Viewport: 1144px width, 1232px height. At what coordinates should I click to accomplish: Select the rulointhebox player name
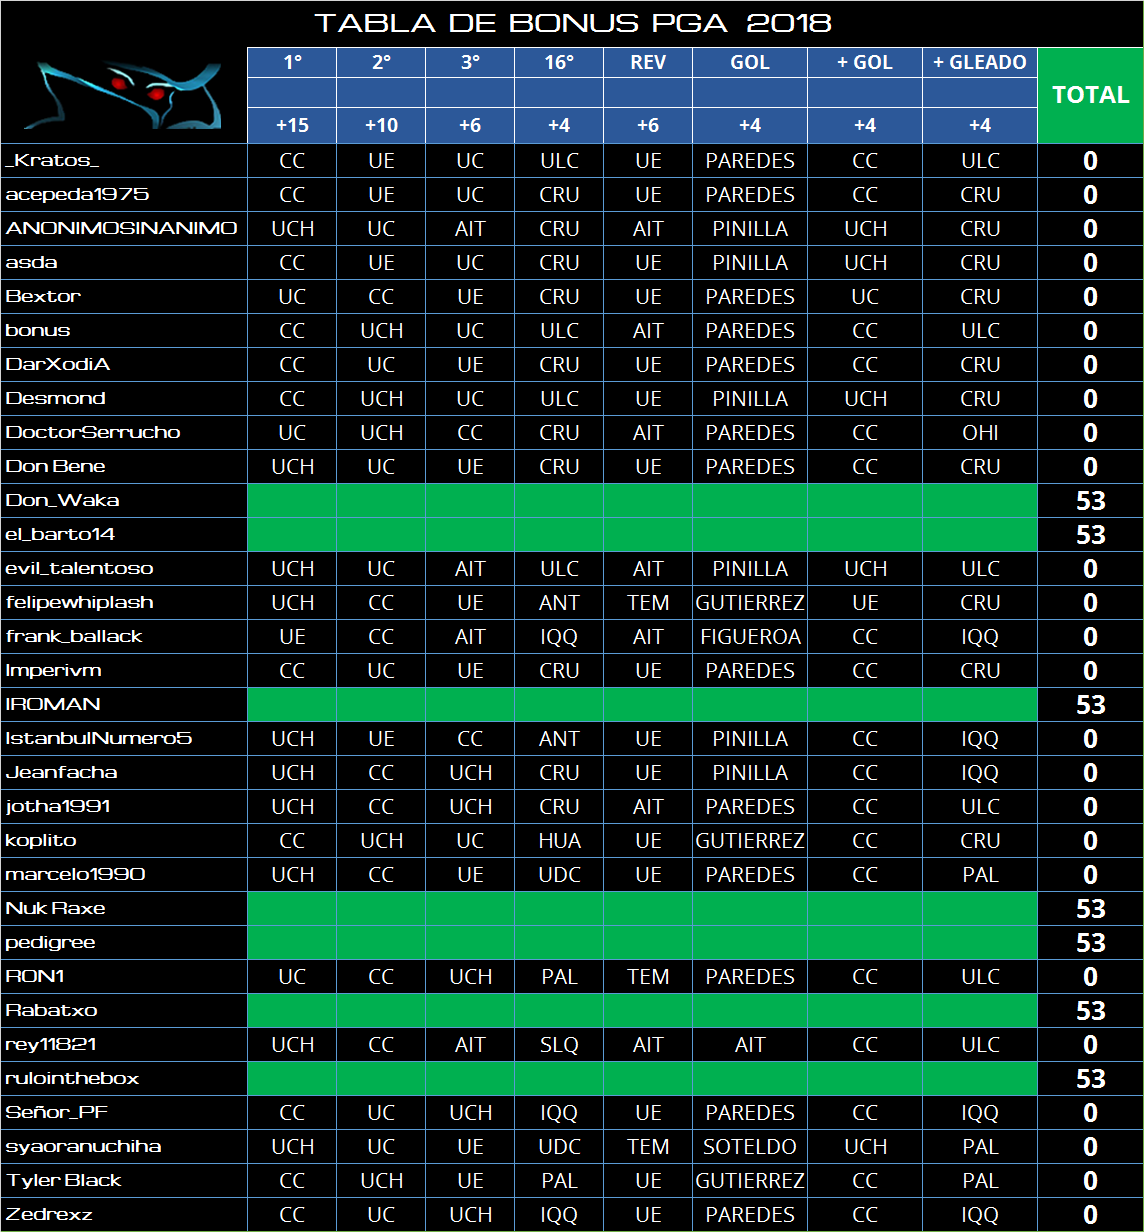(x=72, y=1079)
